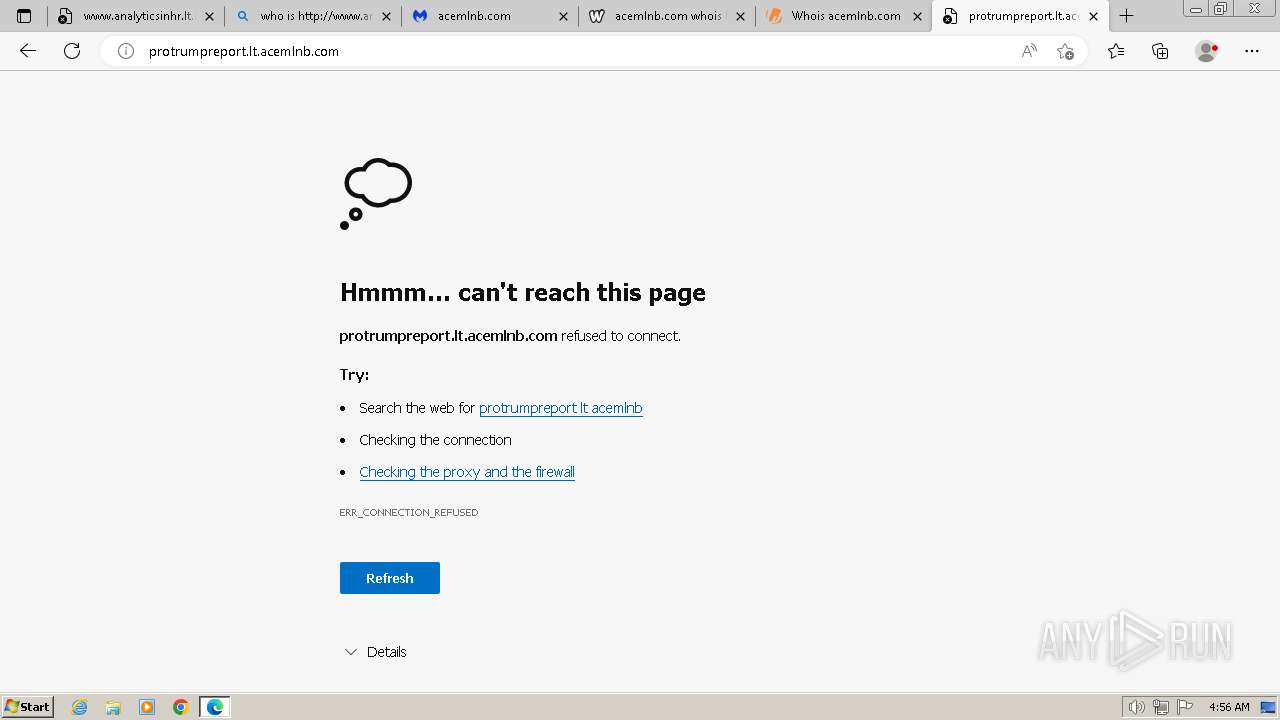This screenshot has height=720, width=1280.
Task: Select Microsoft Edge taskbar button
Action: [x=215, y=707]
